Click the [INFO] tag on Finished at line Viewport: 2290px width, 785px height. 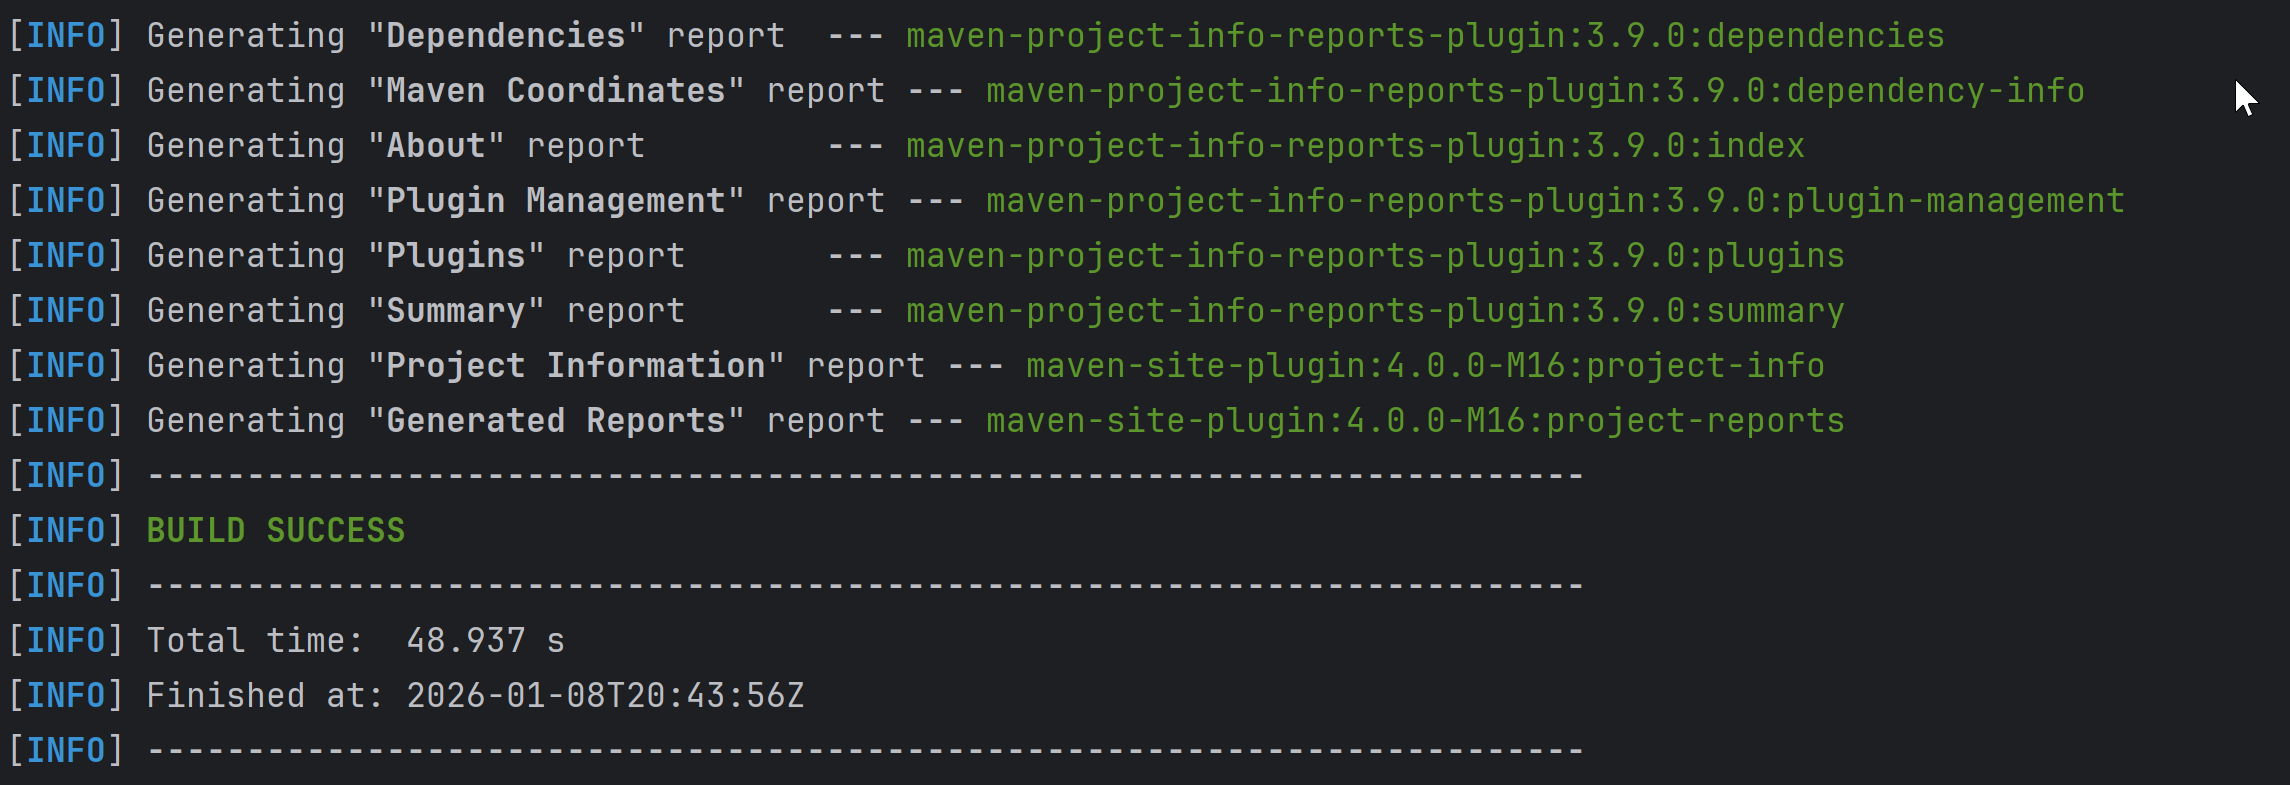coord(66,696)
